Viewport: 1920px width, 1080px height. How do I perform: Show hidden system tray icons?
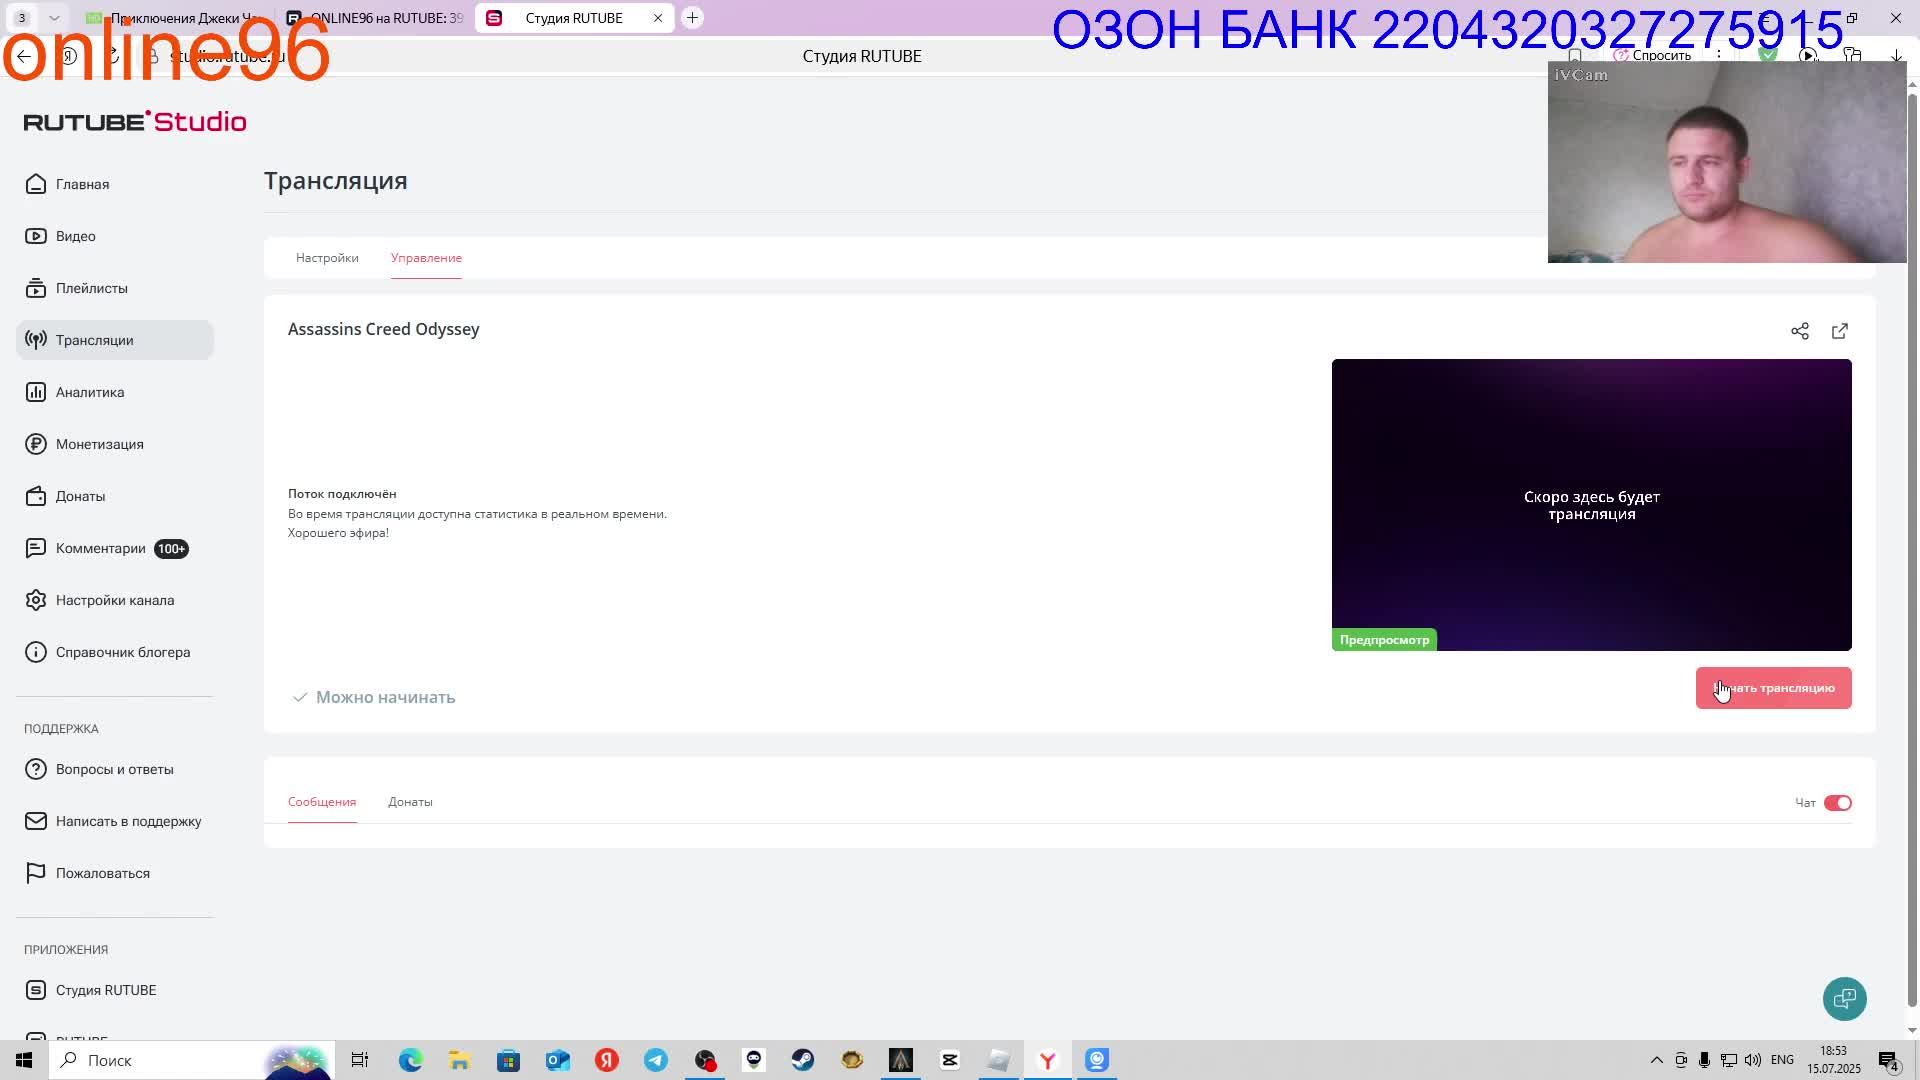tap(1656, 1060)
